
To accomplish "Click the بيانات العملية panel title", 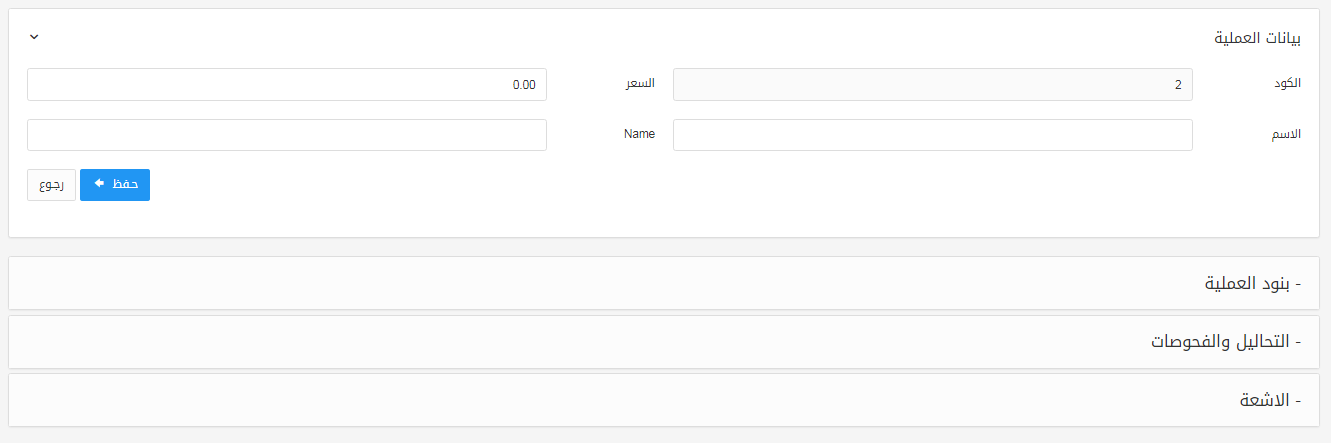I will pyautogui.click(x=1257, y=38).
